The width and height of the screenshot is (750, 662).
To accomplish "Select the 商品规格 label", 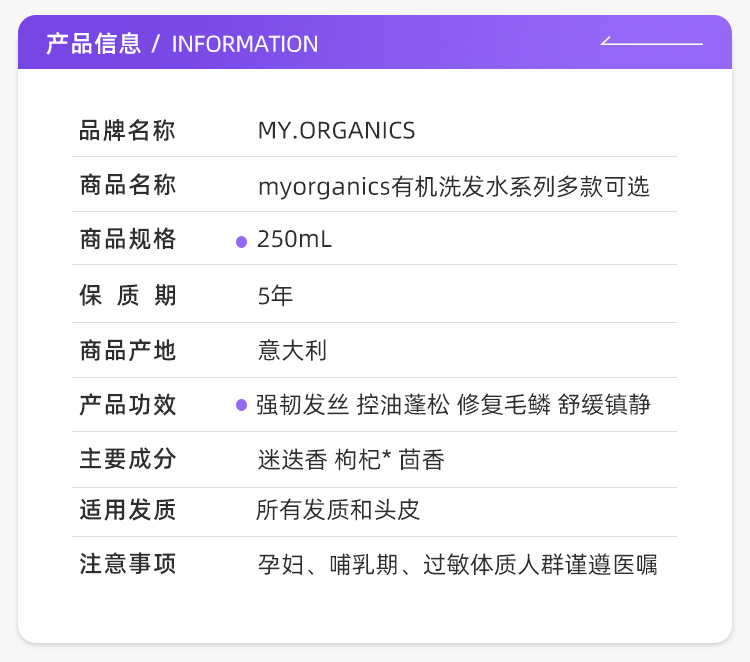I will (x=128, y=240).
